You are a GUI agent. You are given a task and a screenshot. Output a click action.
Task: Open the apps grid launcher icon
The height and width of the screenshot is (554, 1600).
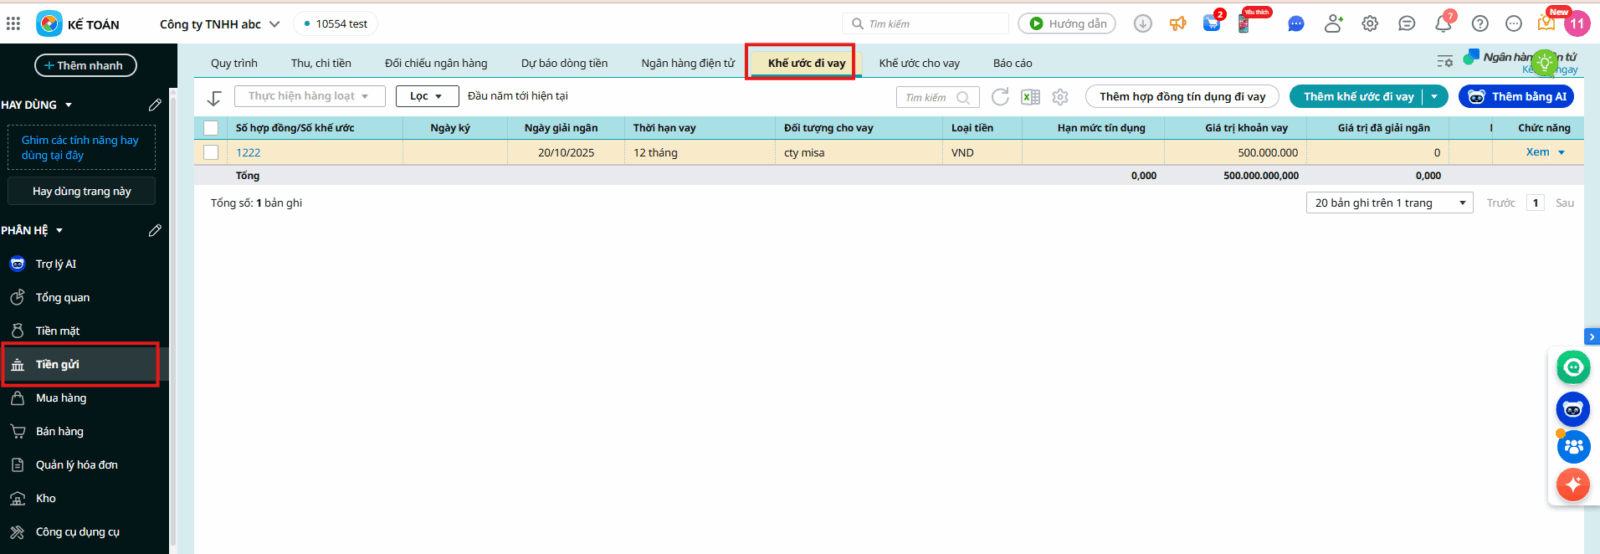coord(13,24)
